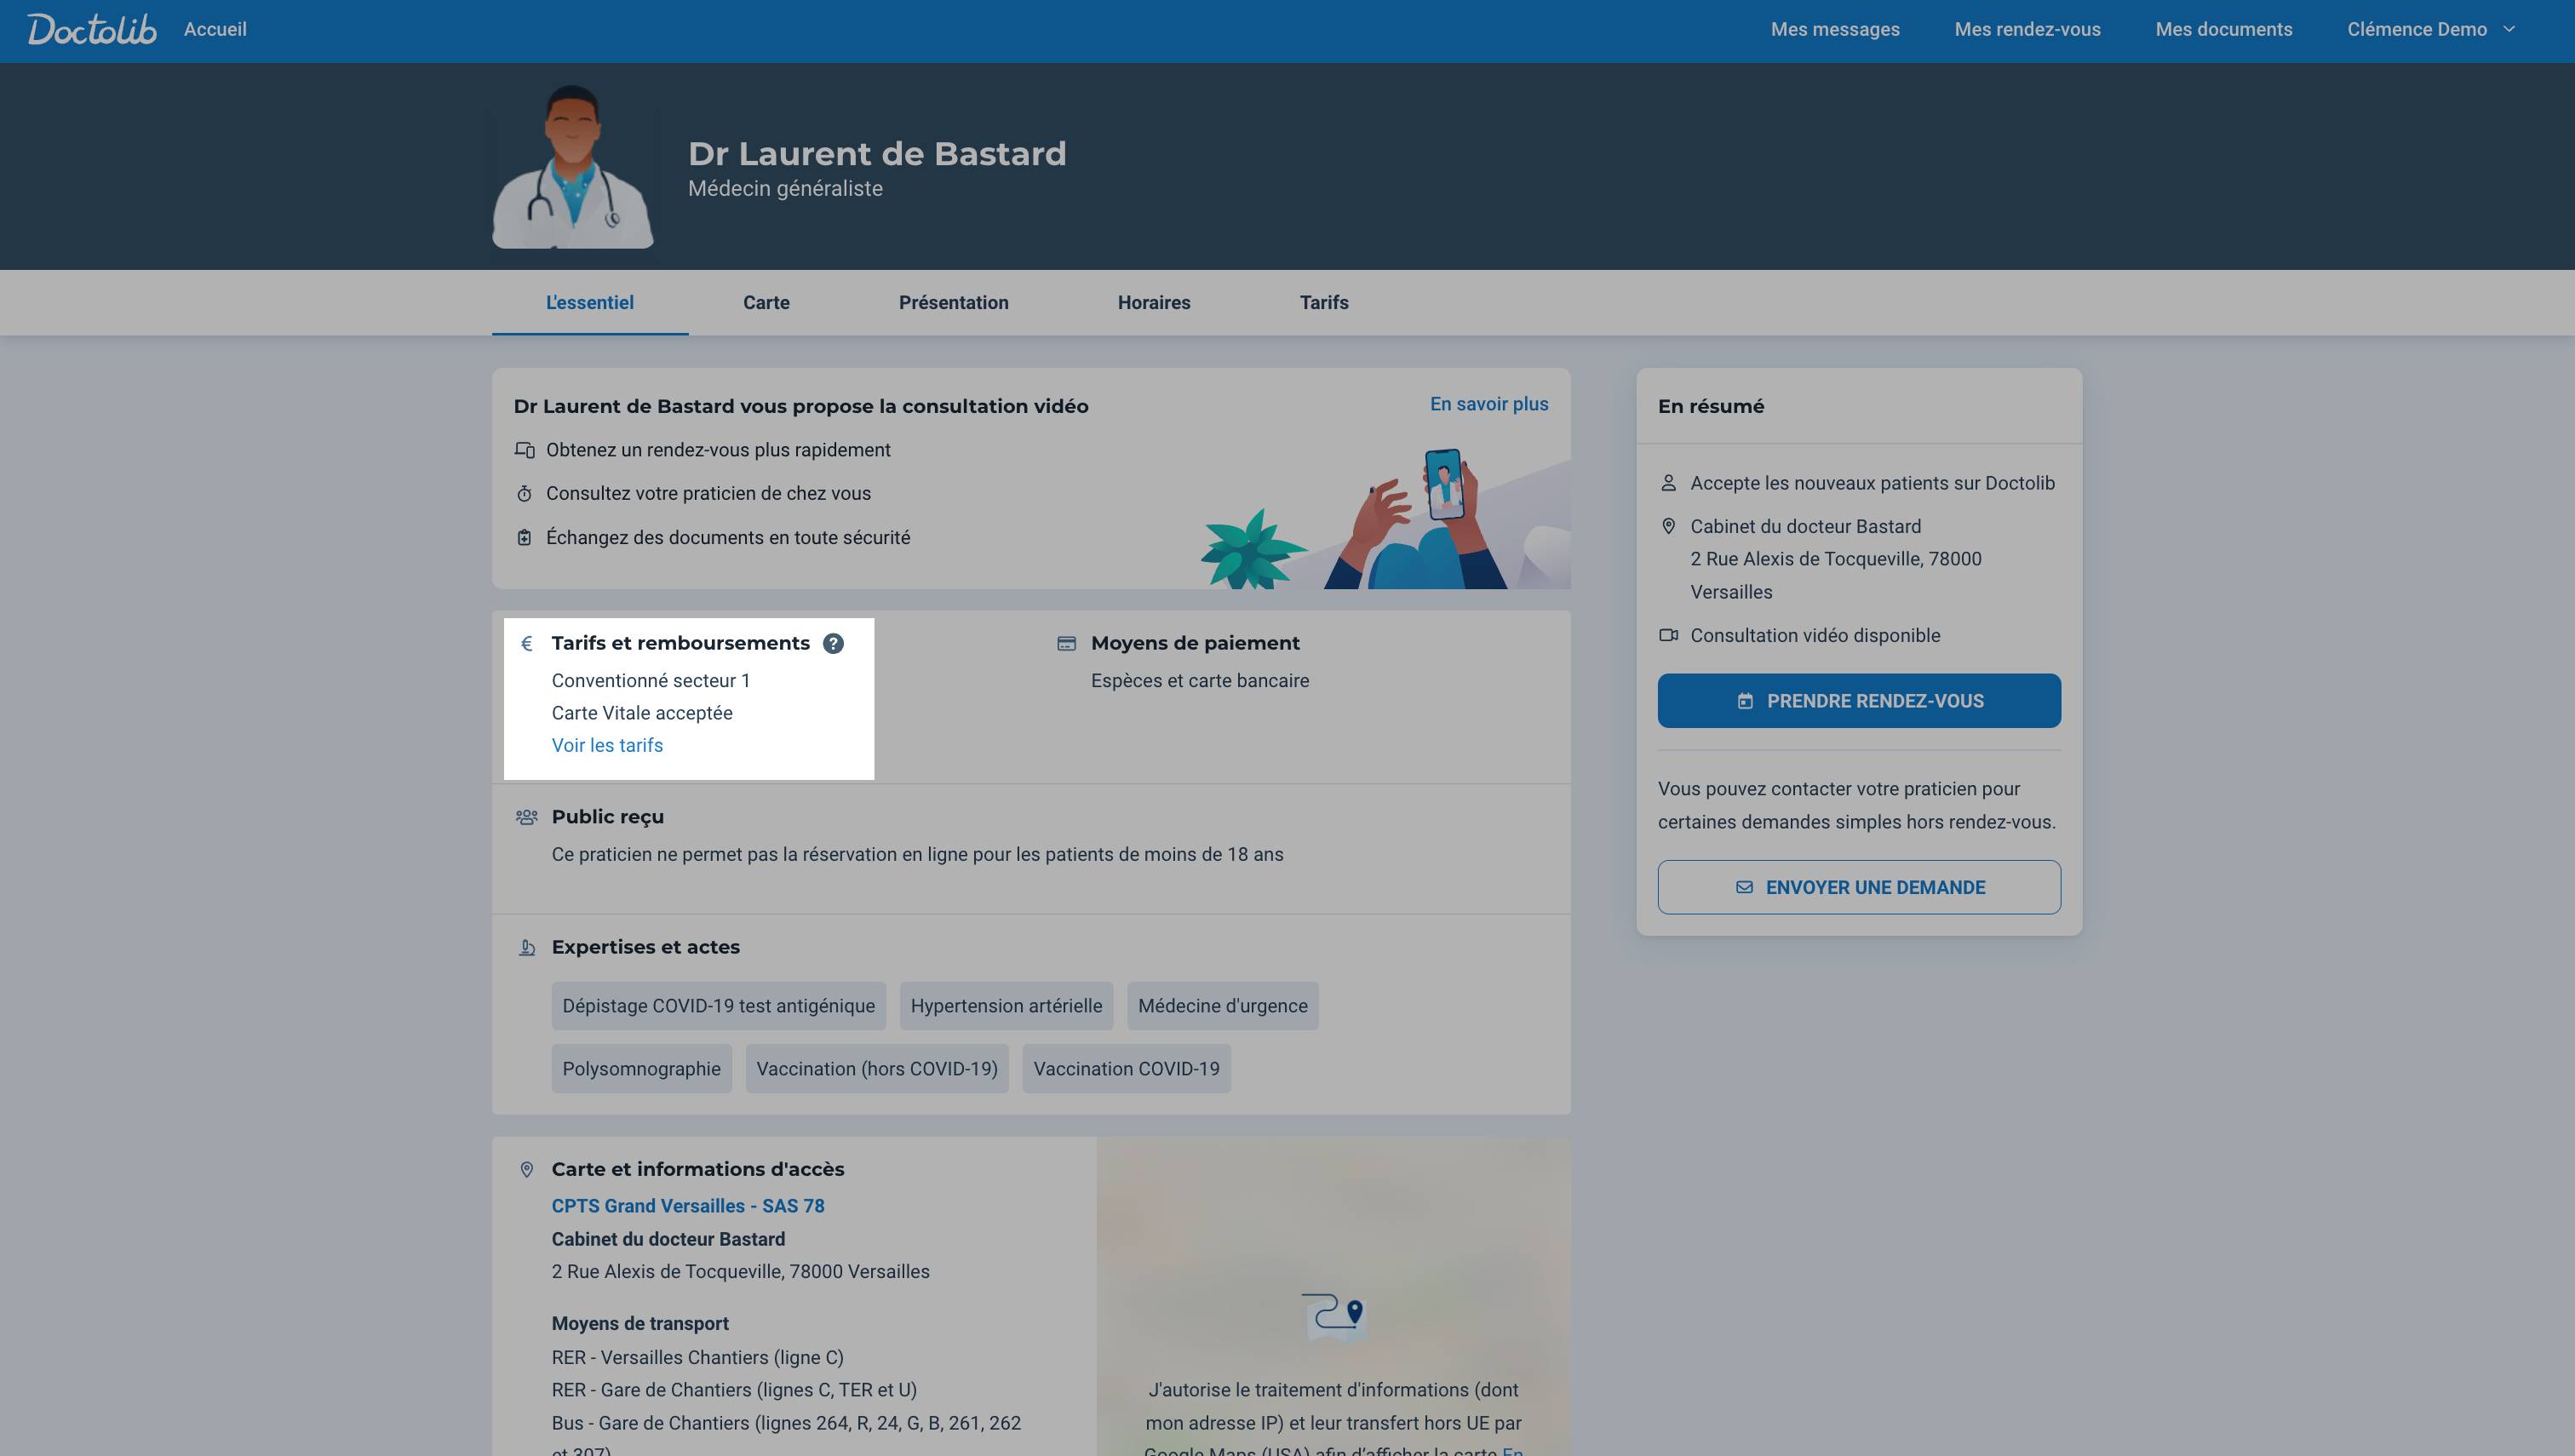Click the video camera icon beside Consultation vidéo disponible
Screen dimensions: 2575x1456
click(1668, 635)
